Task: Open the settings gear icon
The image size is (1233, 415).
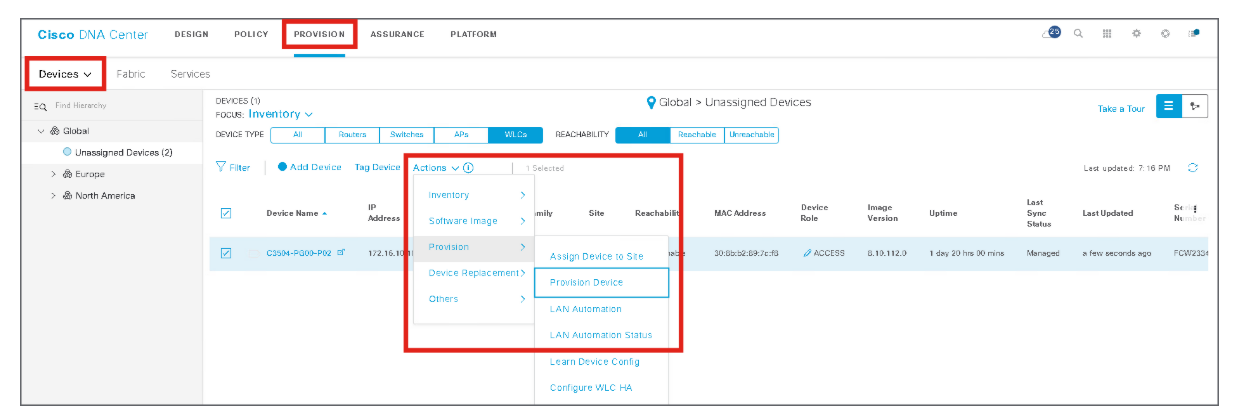Action: click(x=1136, y=34)
